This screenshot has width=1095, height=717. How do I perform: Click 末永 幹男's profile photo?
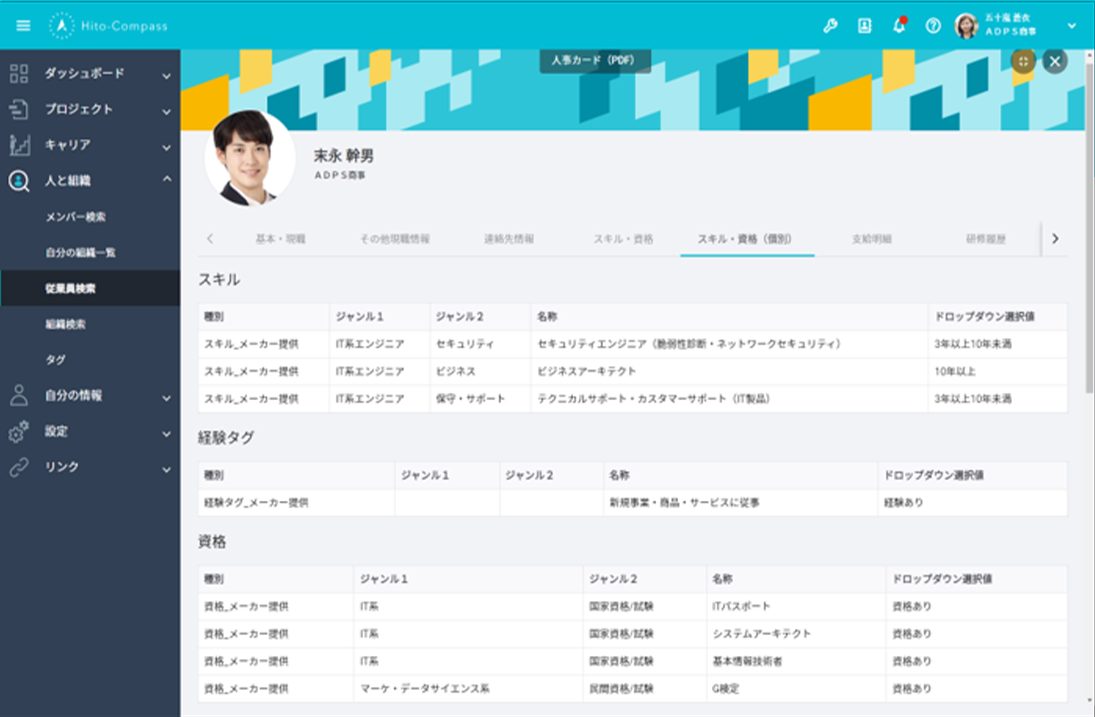point(250,158)
